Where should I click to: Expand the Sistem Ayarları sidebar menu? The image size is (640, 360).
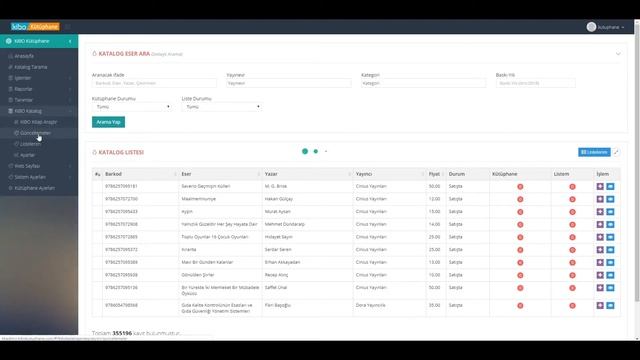click(39, 177)
